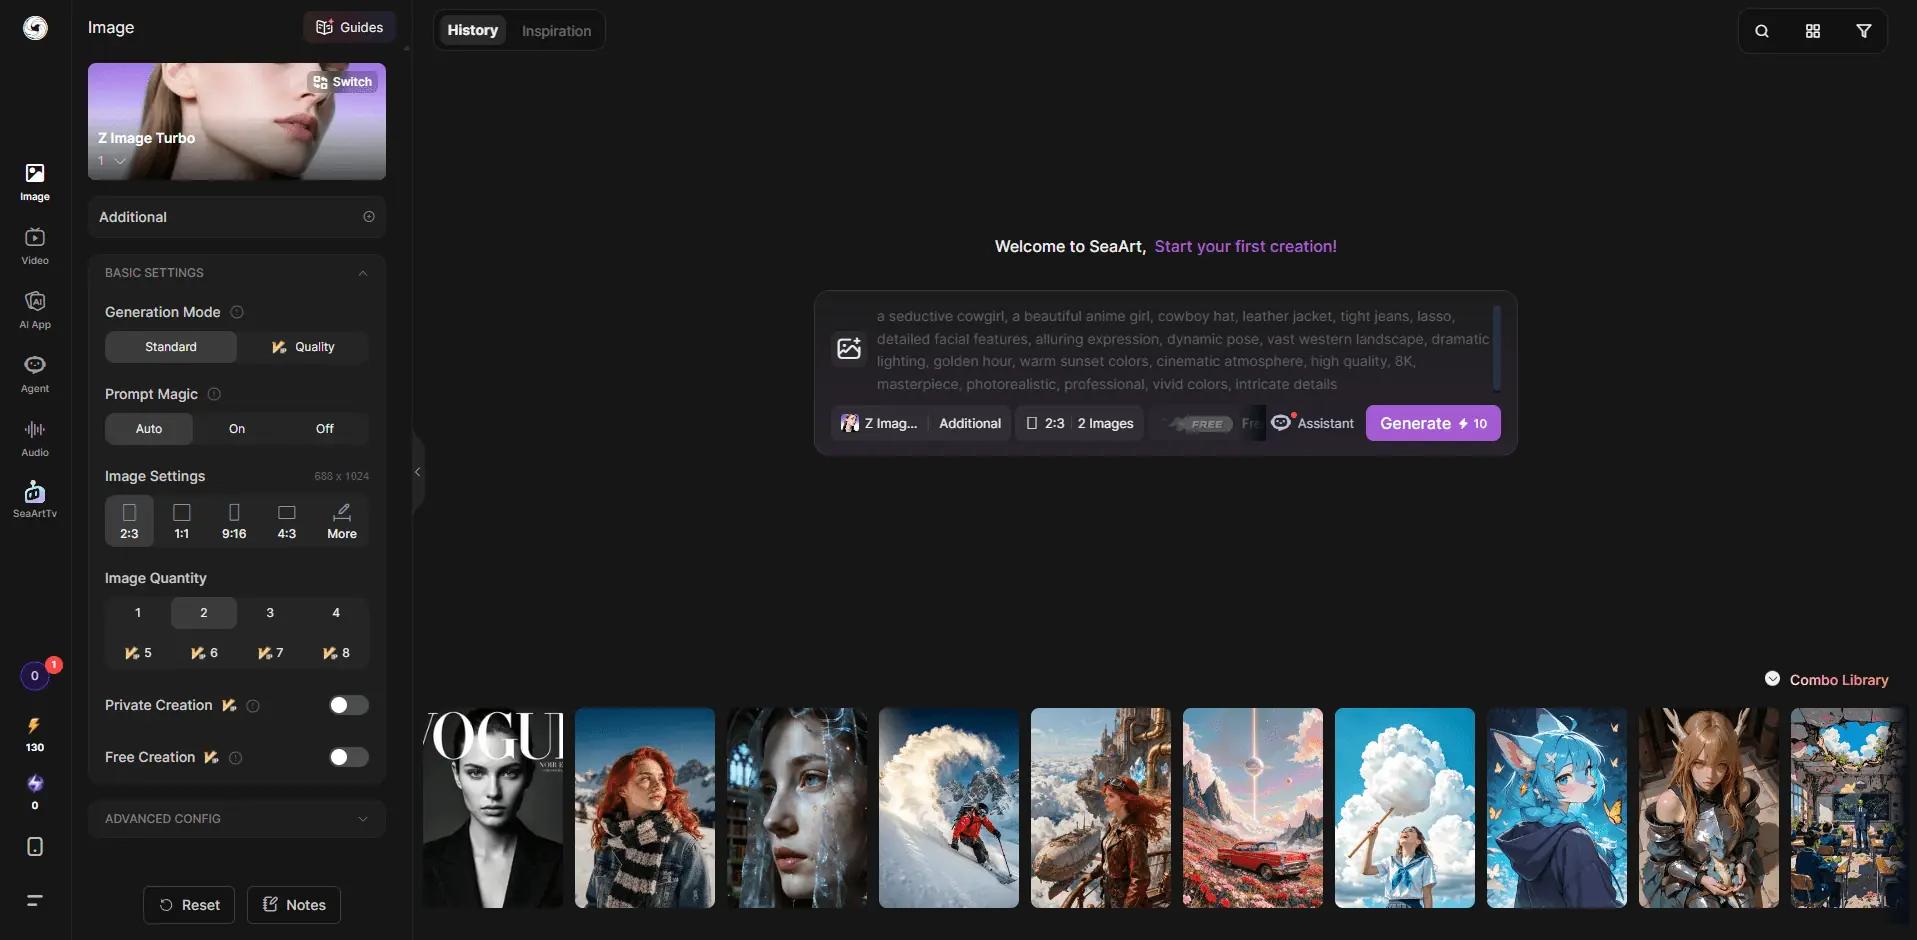Viewport: 1917px width, 940px height.
Task: Switch to grid layout view icon
Action: (x=1813, y=31)
